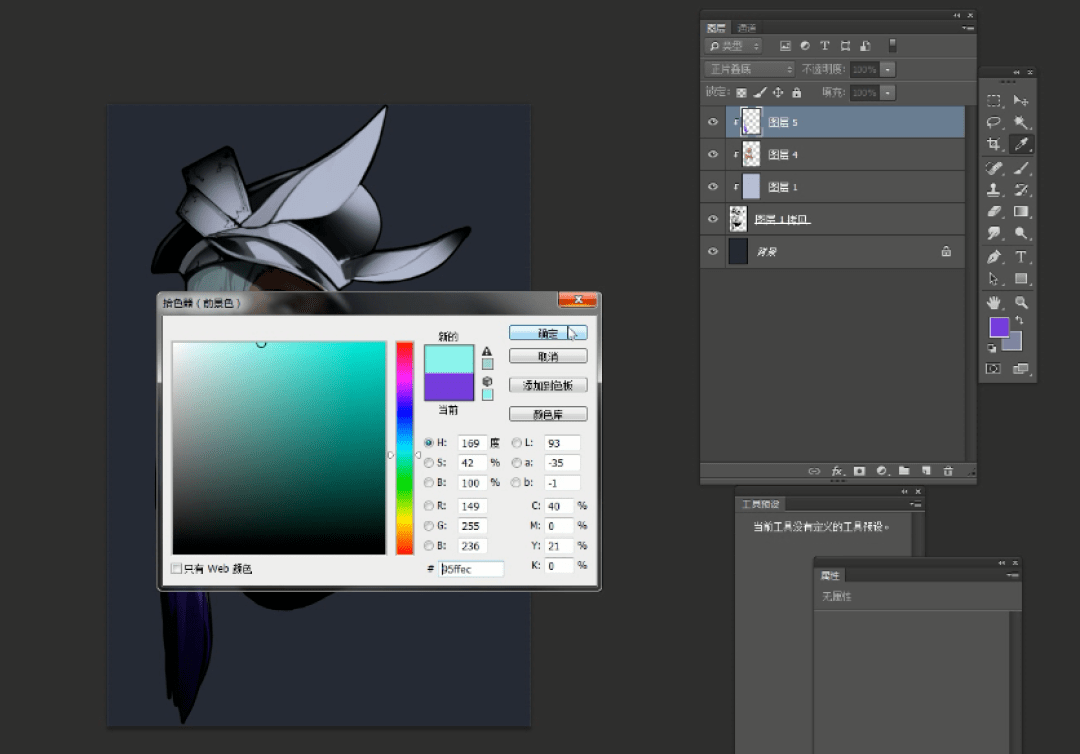Expand the opacity 不透明度 dropdown arrow
Viewport: 1080px width, 754px height.
coord(888,70)
